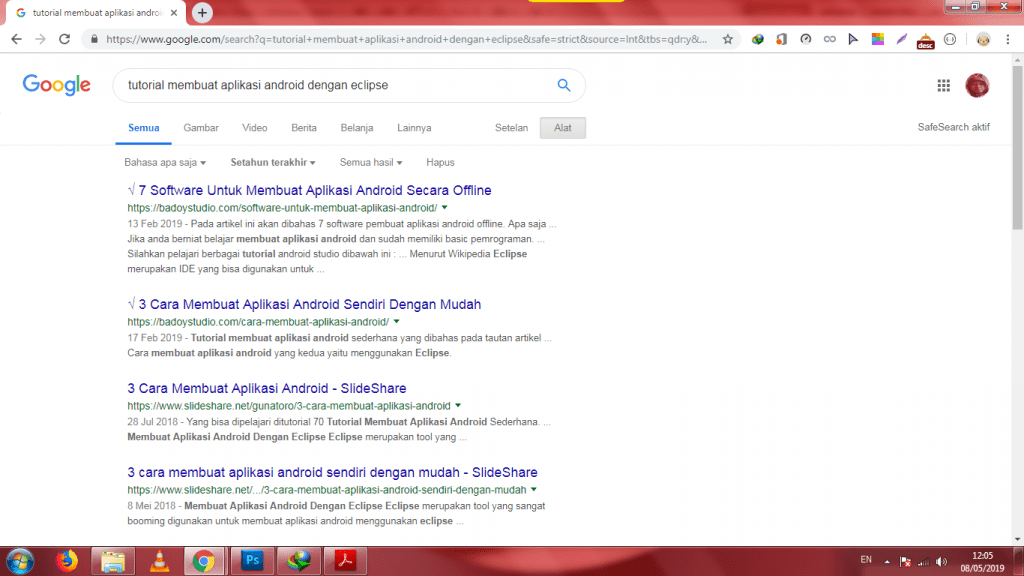Expand the arrow next to the slideshare gunatoro URL
This screenshot has height=576, width=1024.
458,406
